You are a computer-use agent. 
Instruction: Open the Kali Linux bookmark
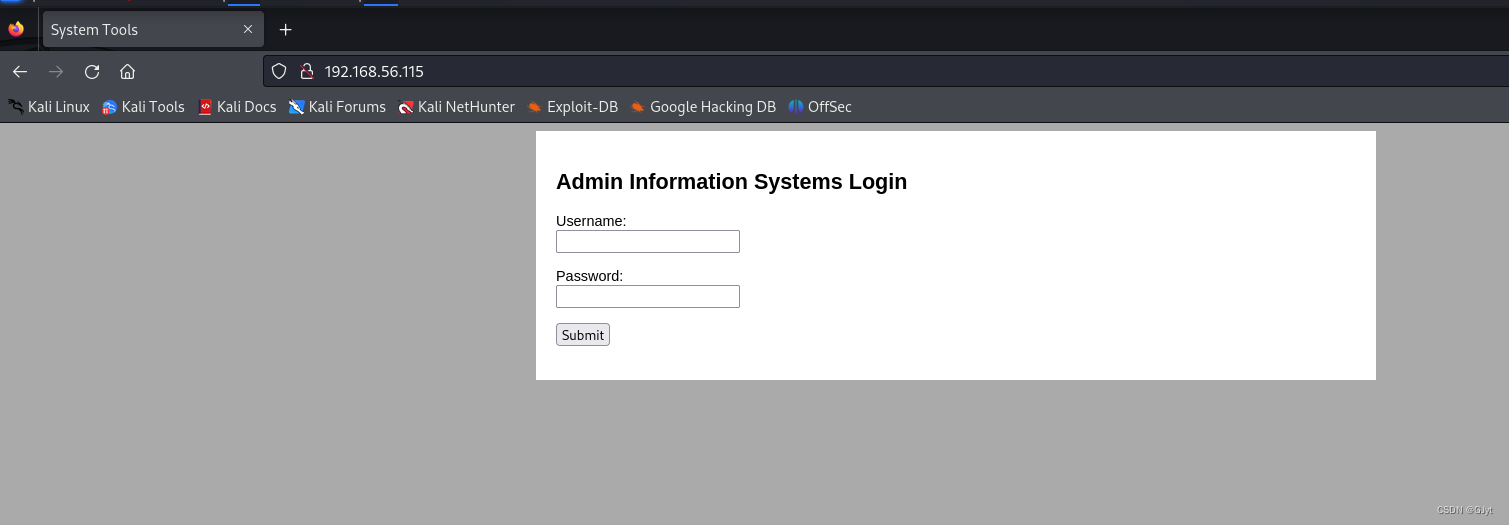(49, 107)
